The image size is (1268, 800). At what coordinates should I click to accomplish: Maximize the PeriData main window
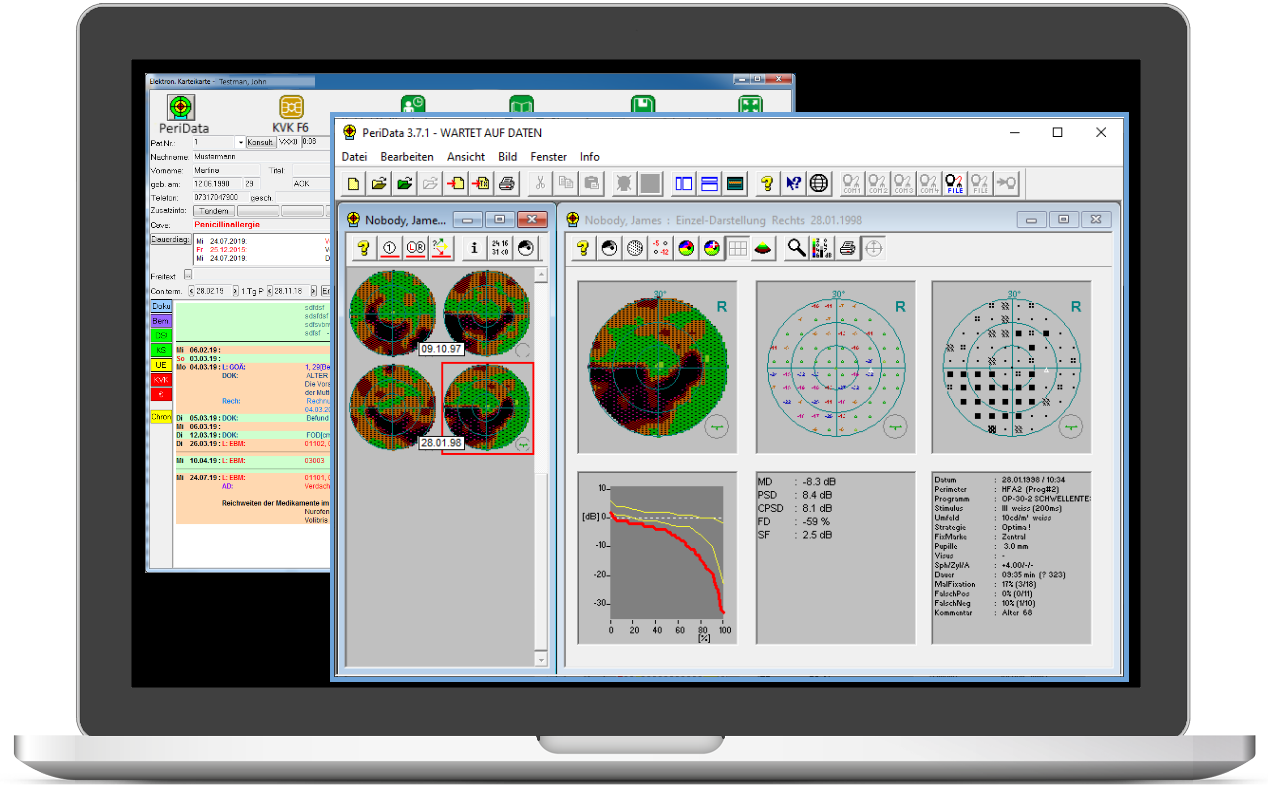[x=1057, y=132]
